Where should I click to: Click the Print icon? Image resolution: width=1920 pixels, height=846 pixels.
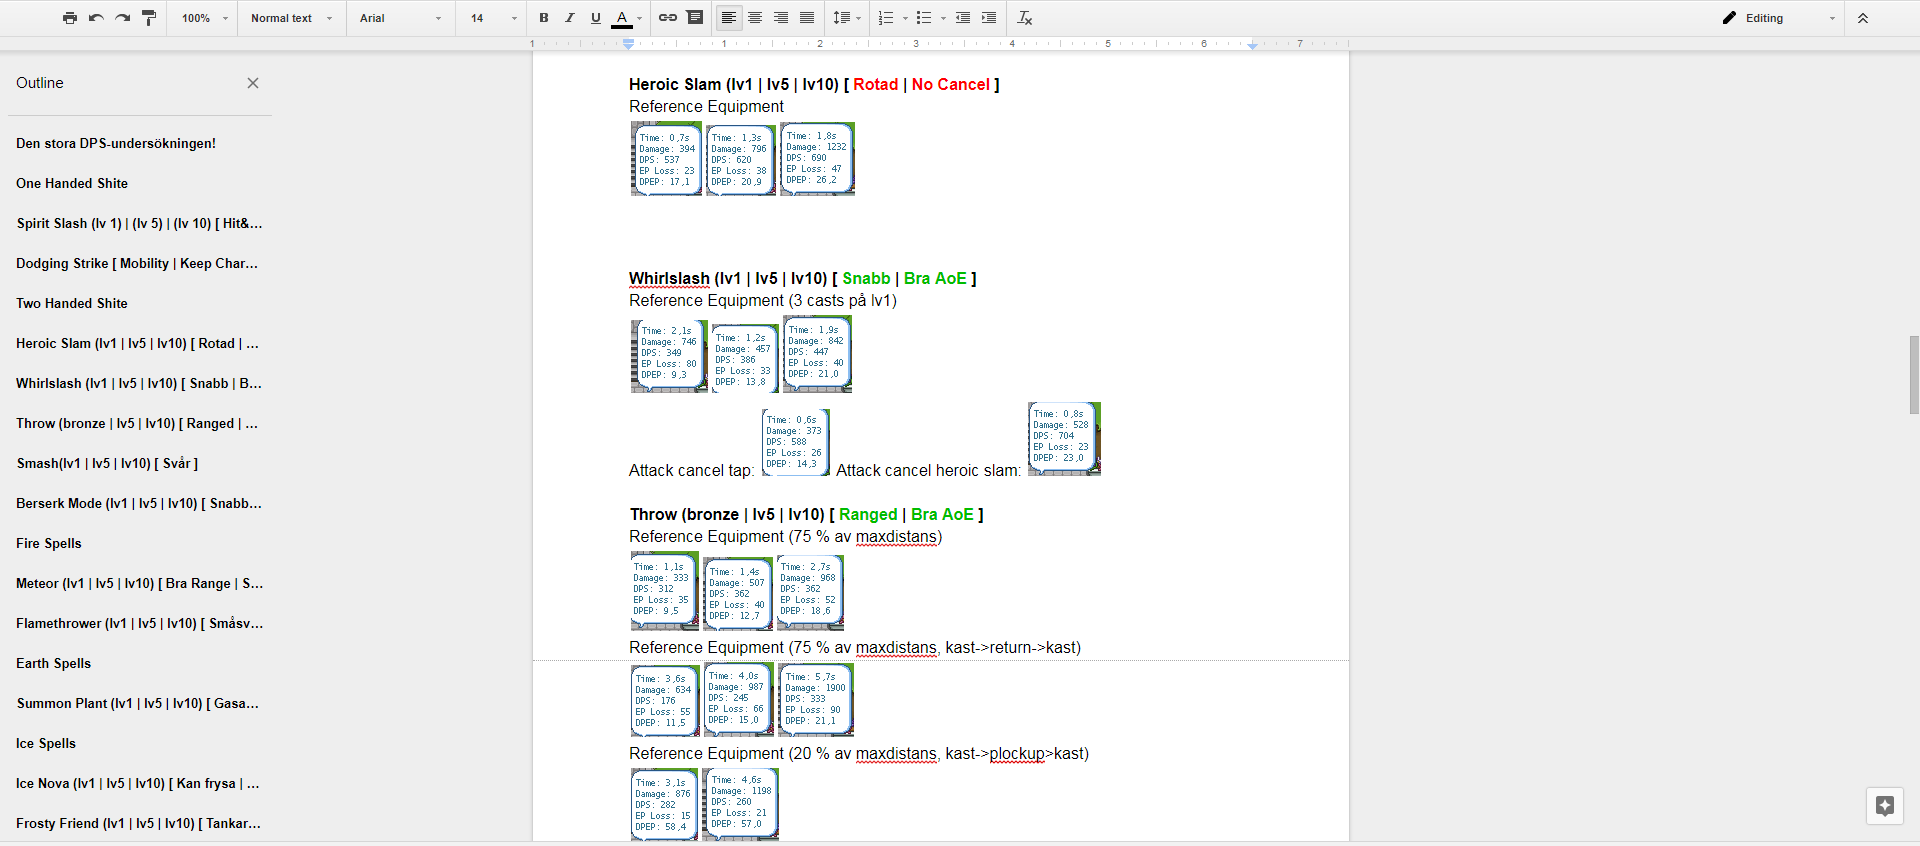pos(70,18)
